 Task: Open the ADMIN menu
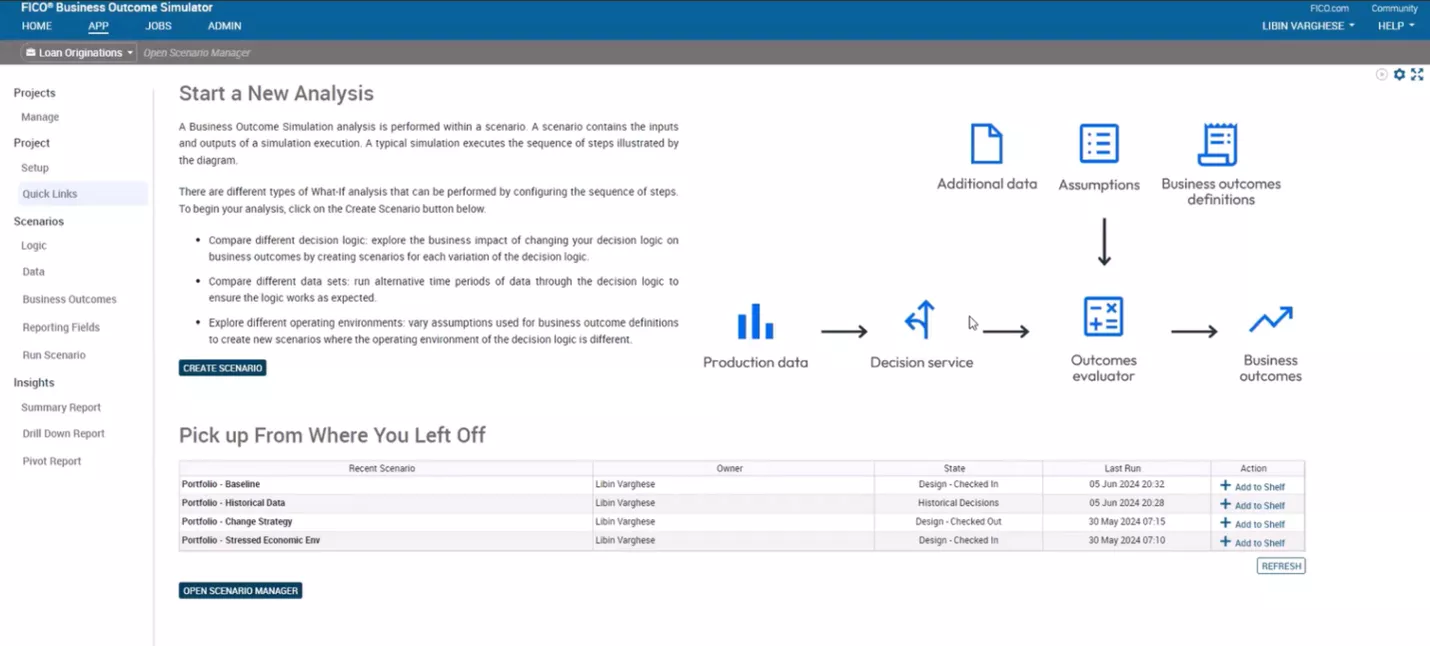click(x=224, y=26)
